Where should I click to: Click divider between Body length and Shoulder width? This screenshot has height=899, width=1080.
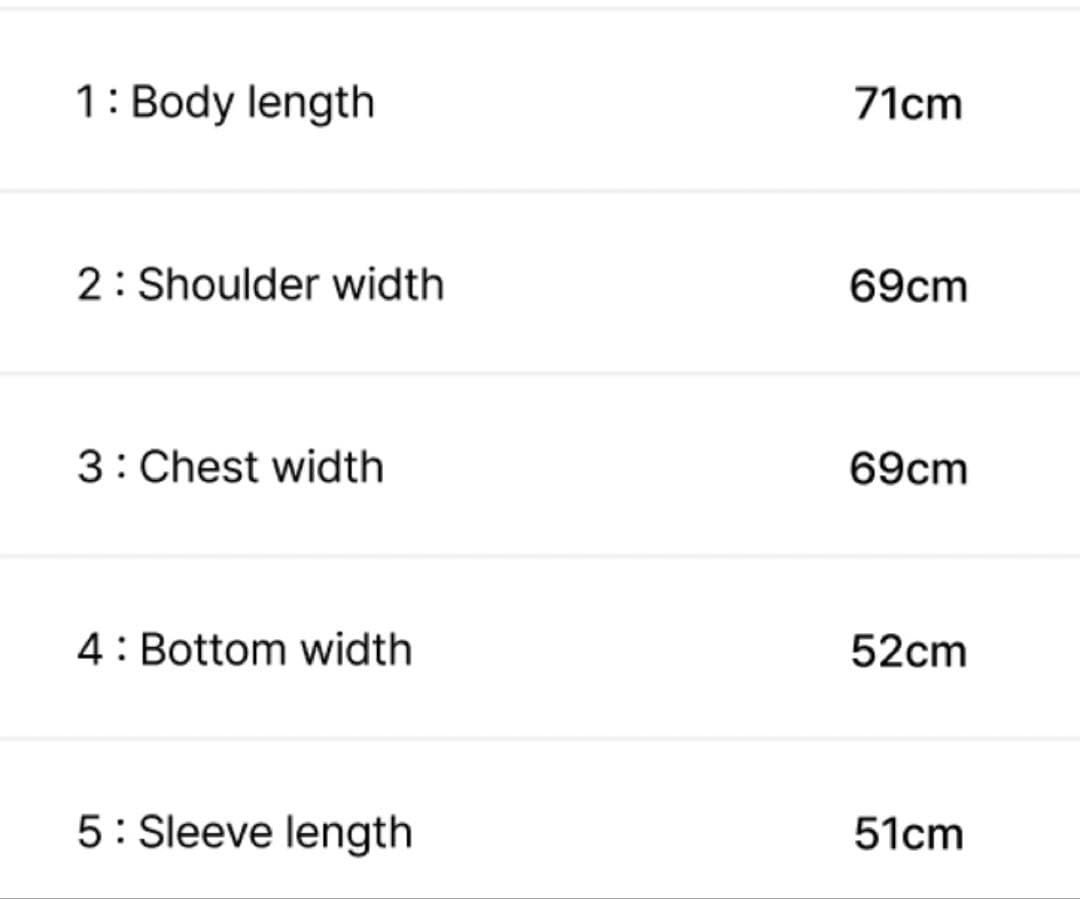point(540,190)
